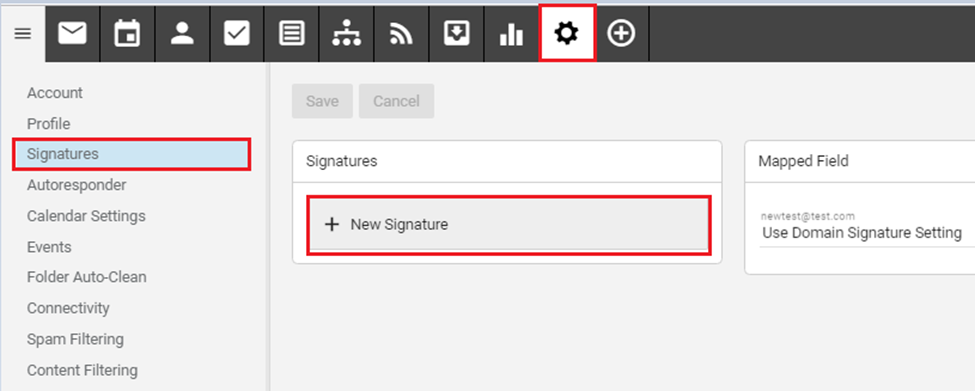Image resolution: width=975 pixels, height=391 pixels.
Task: Select Signatures in the sidebar
Action: 131,154
